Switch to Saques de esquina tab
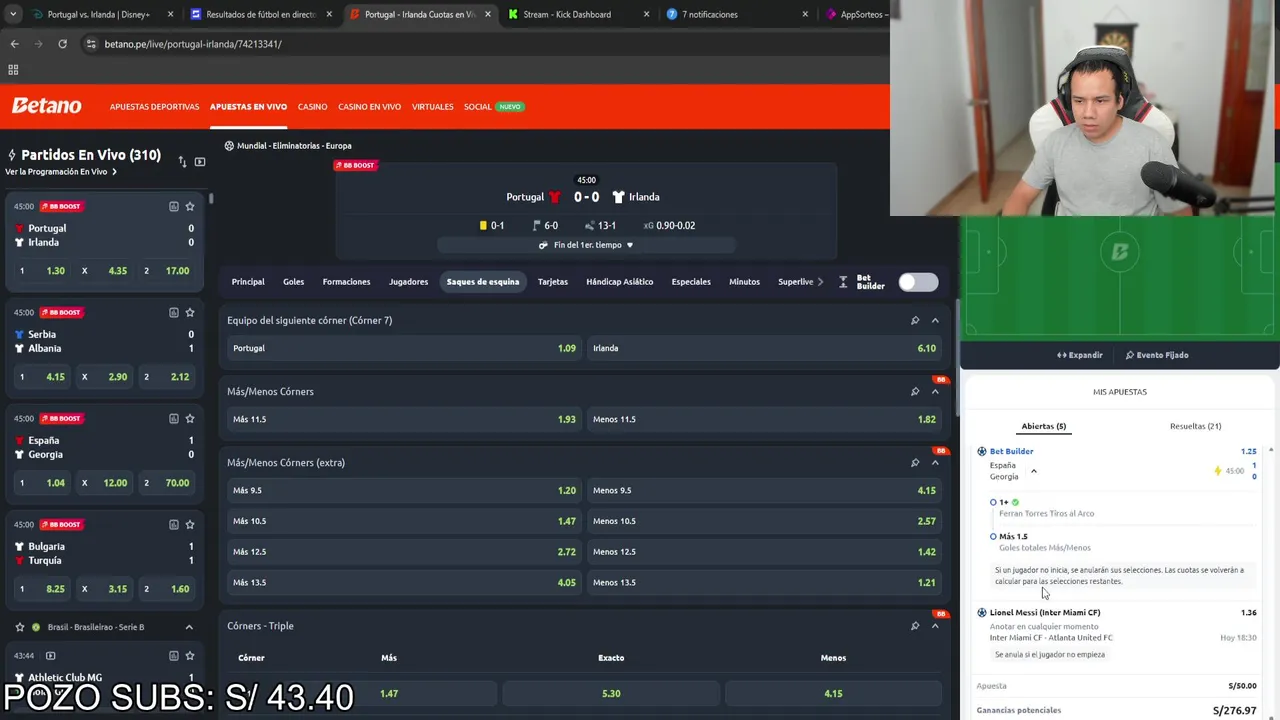 (x=483, y=282)
